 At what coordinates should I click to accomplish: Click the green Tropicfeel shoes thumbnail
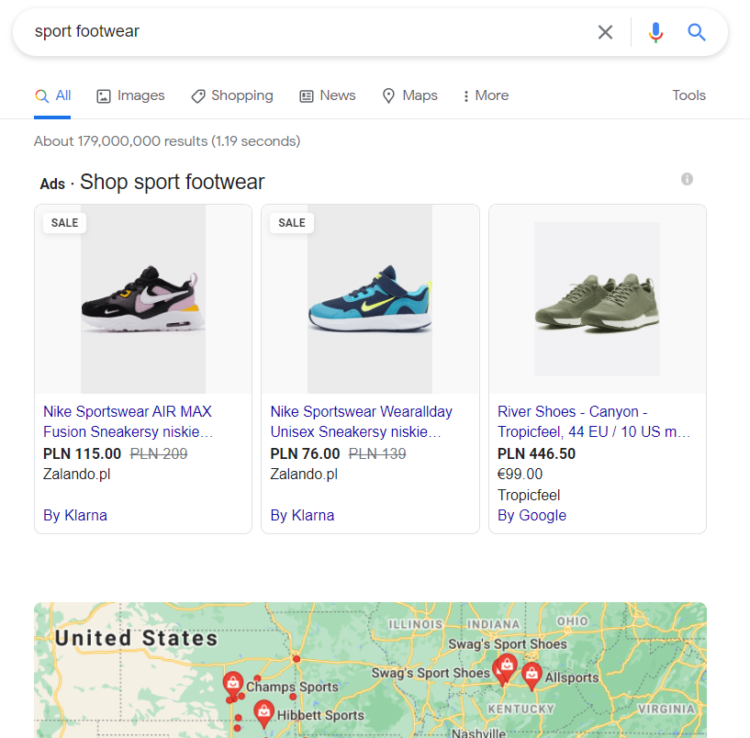pyautogui.click(x=597, y=299)
